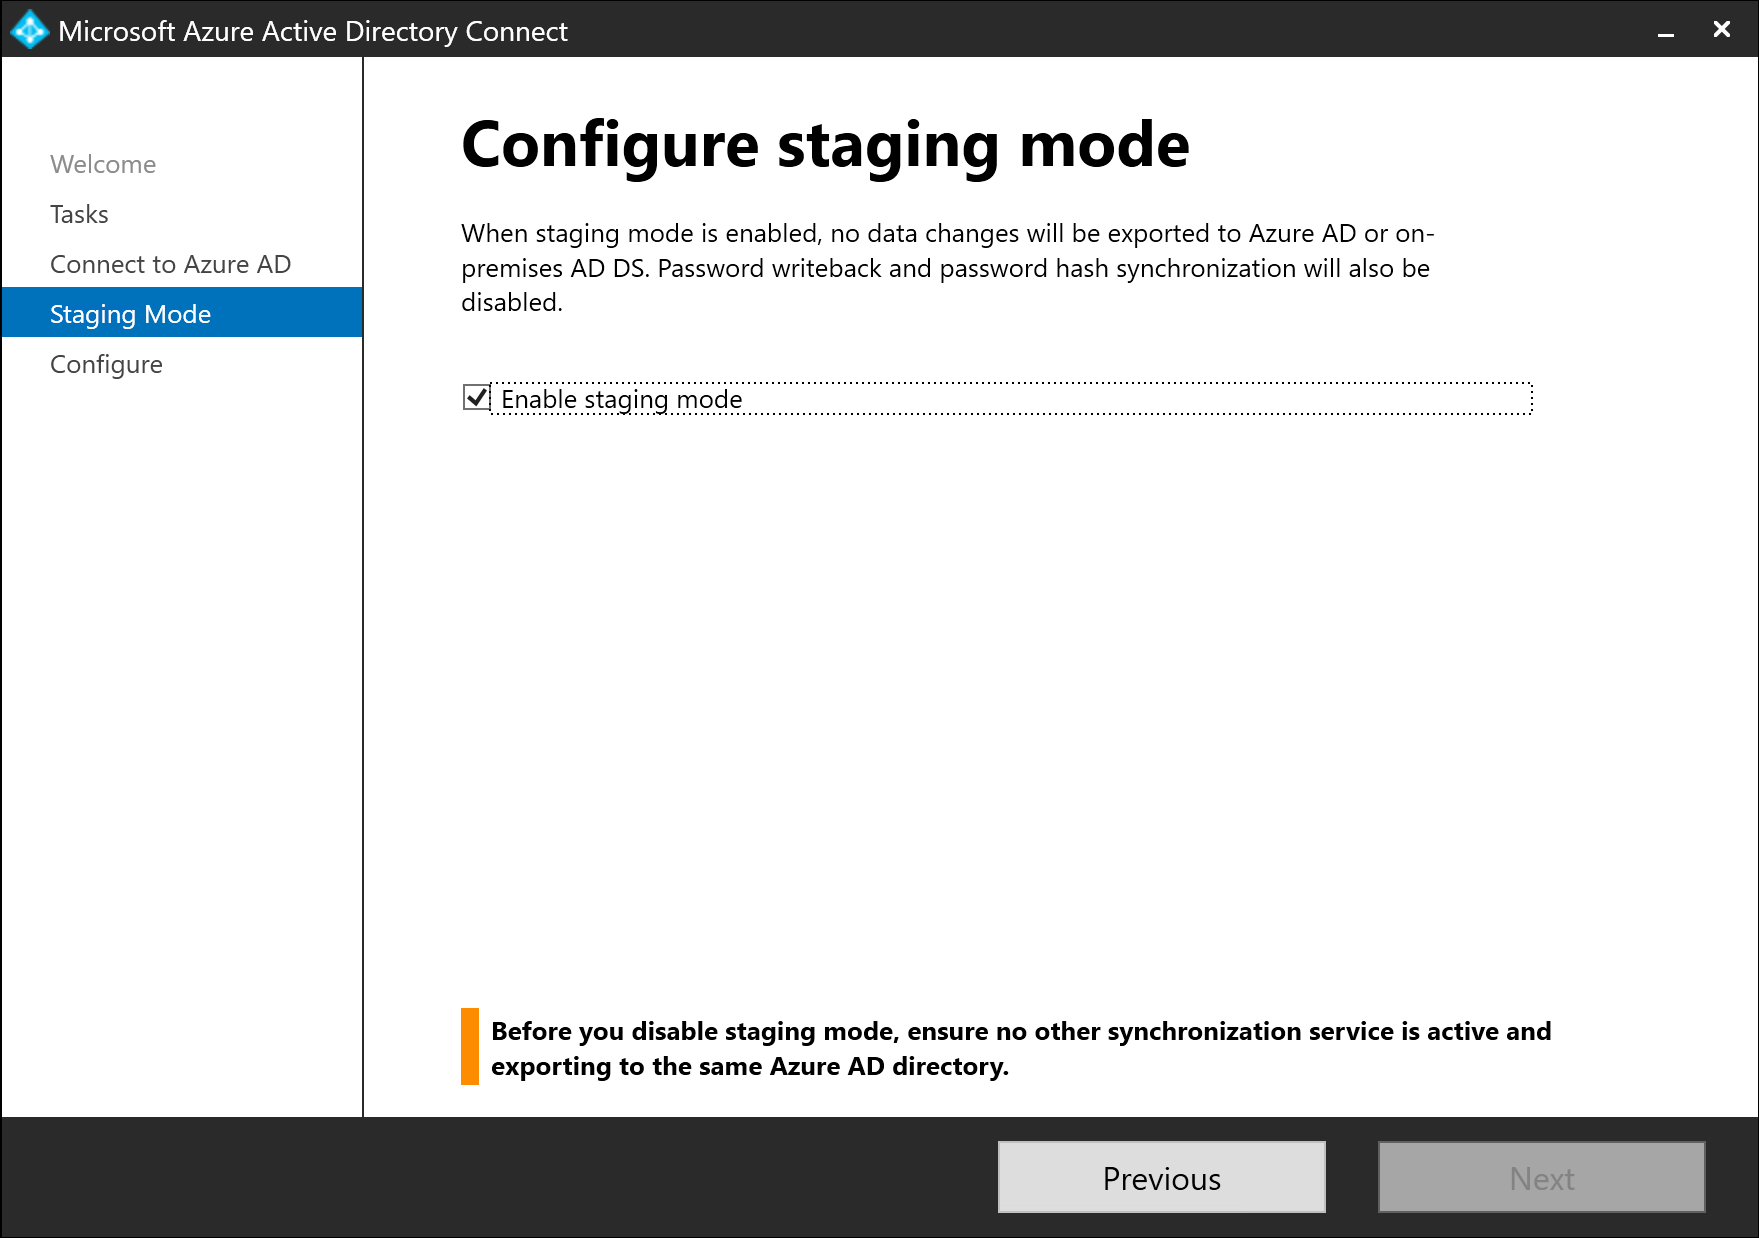Screen dimensions: 1759x1238
Task: Select the highlighted Staging Mode step
Action: tap(130, 314)
